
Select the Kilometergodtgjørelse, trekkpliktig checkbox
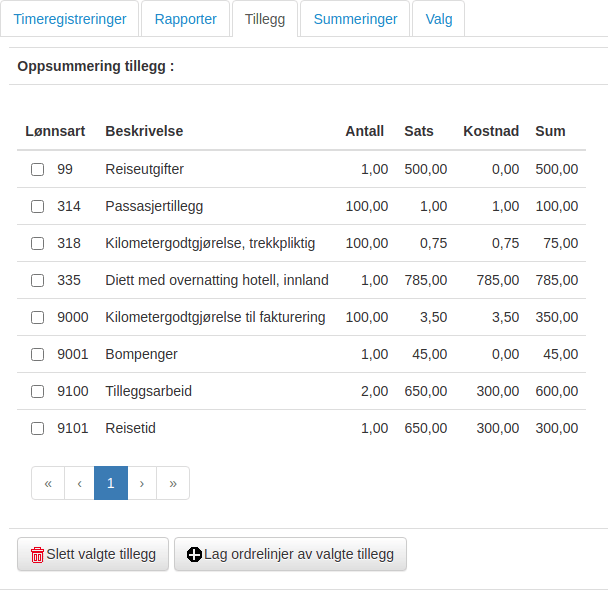[x=38, y=243]
